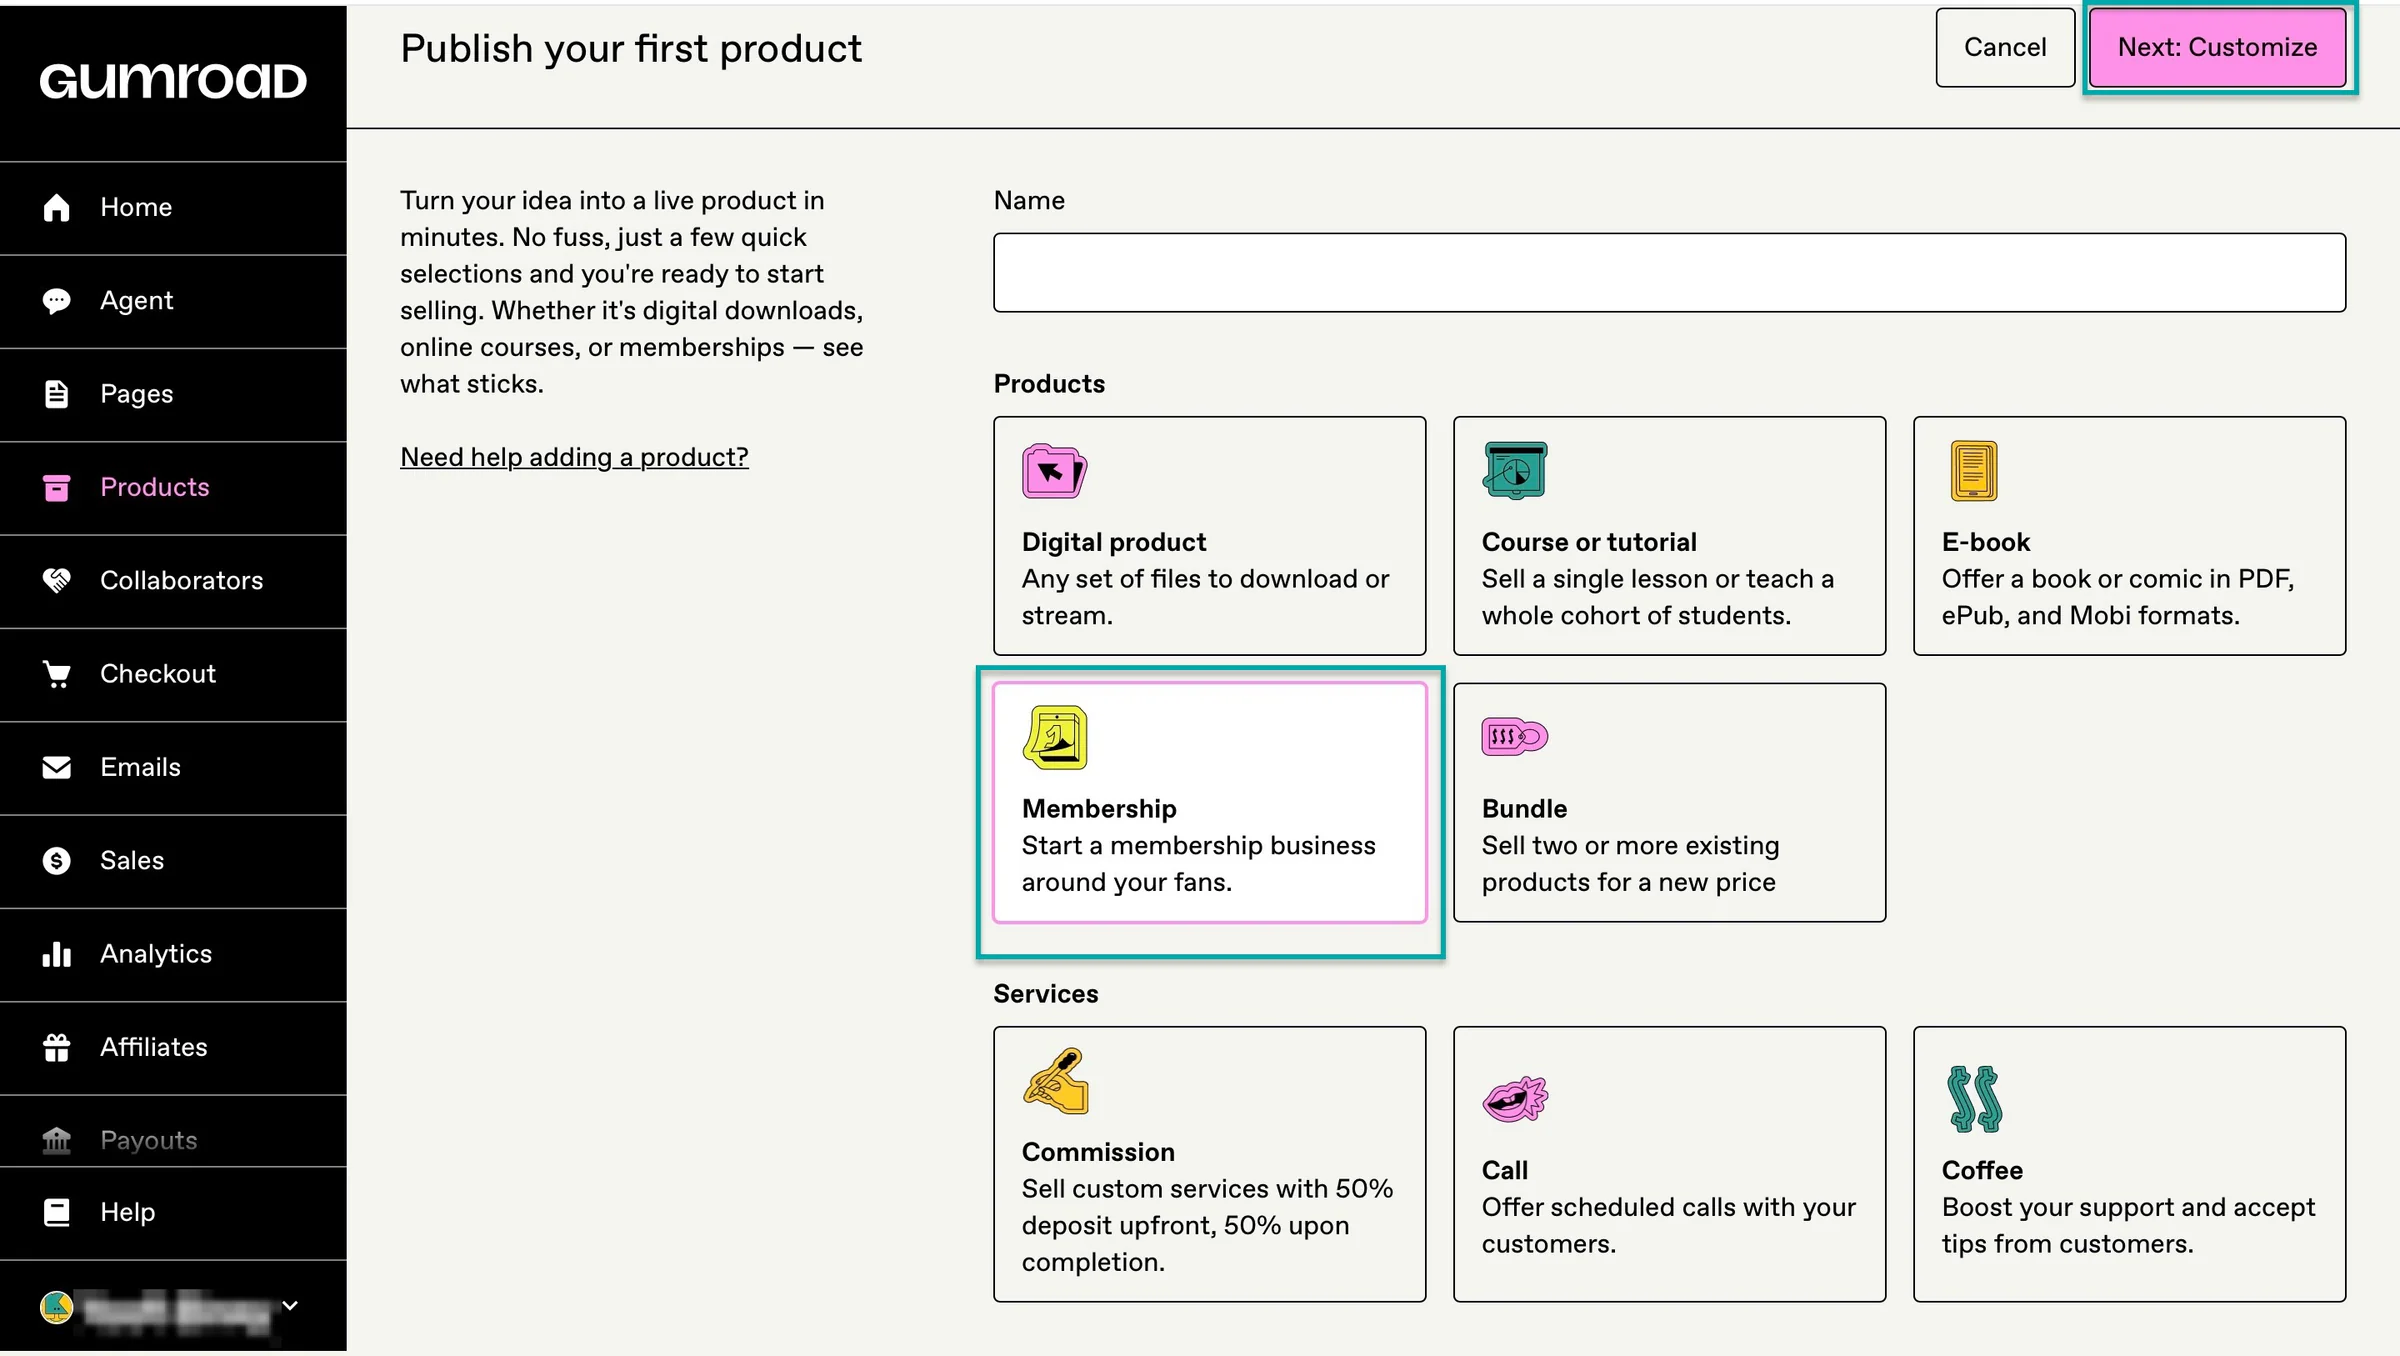Viewport: 2400px width, 1356px height.
Task: Click the Checkout cart icon
Action: coord(57,674)
